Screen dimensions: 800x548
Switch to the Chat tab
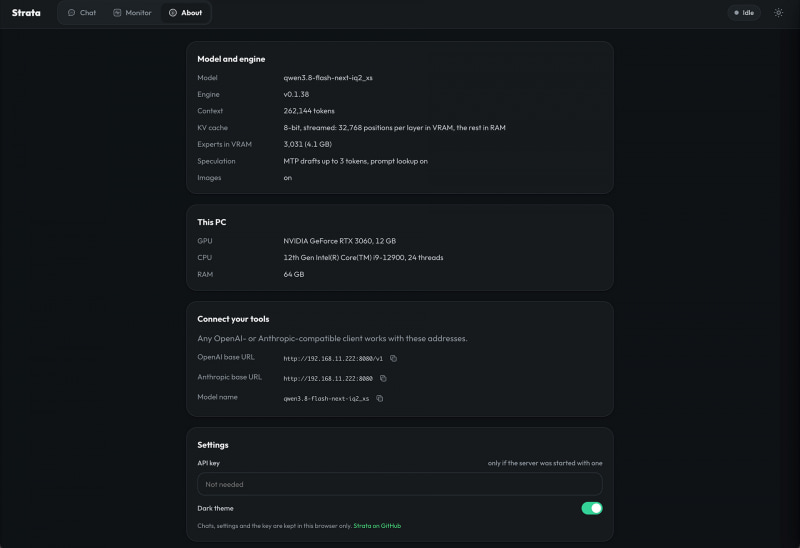point(82,13)
